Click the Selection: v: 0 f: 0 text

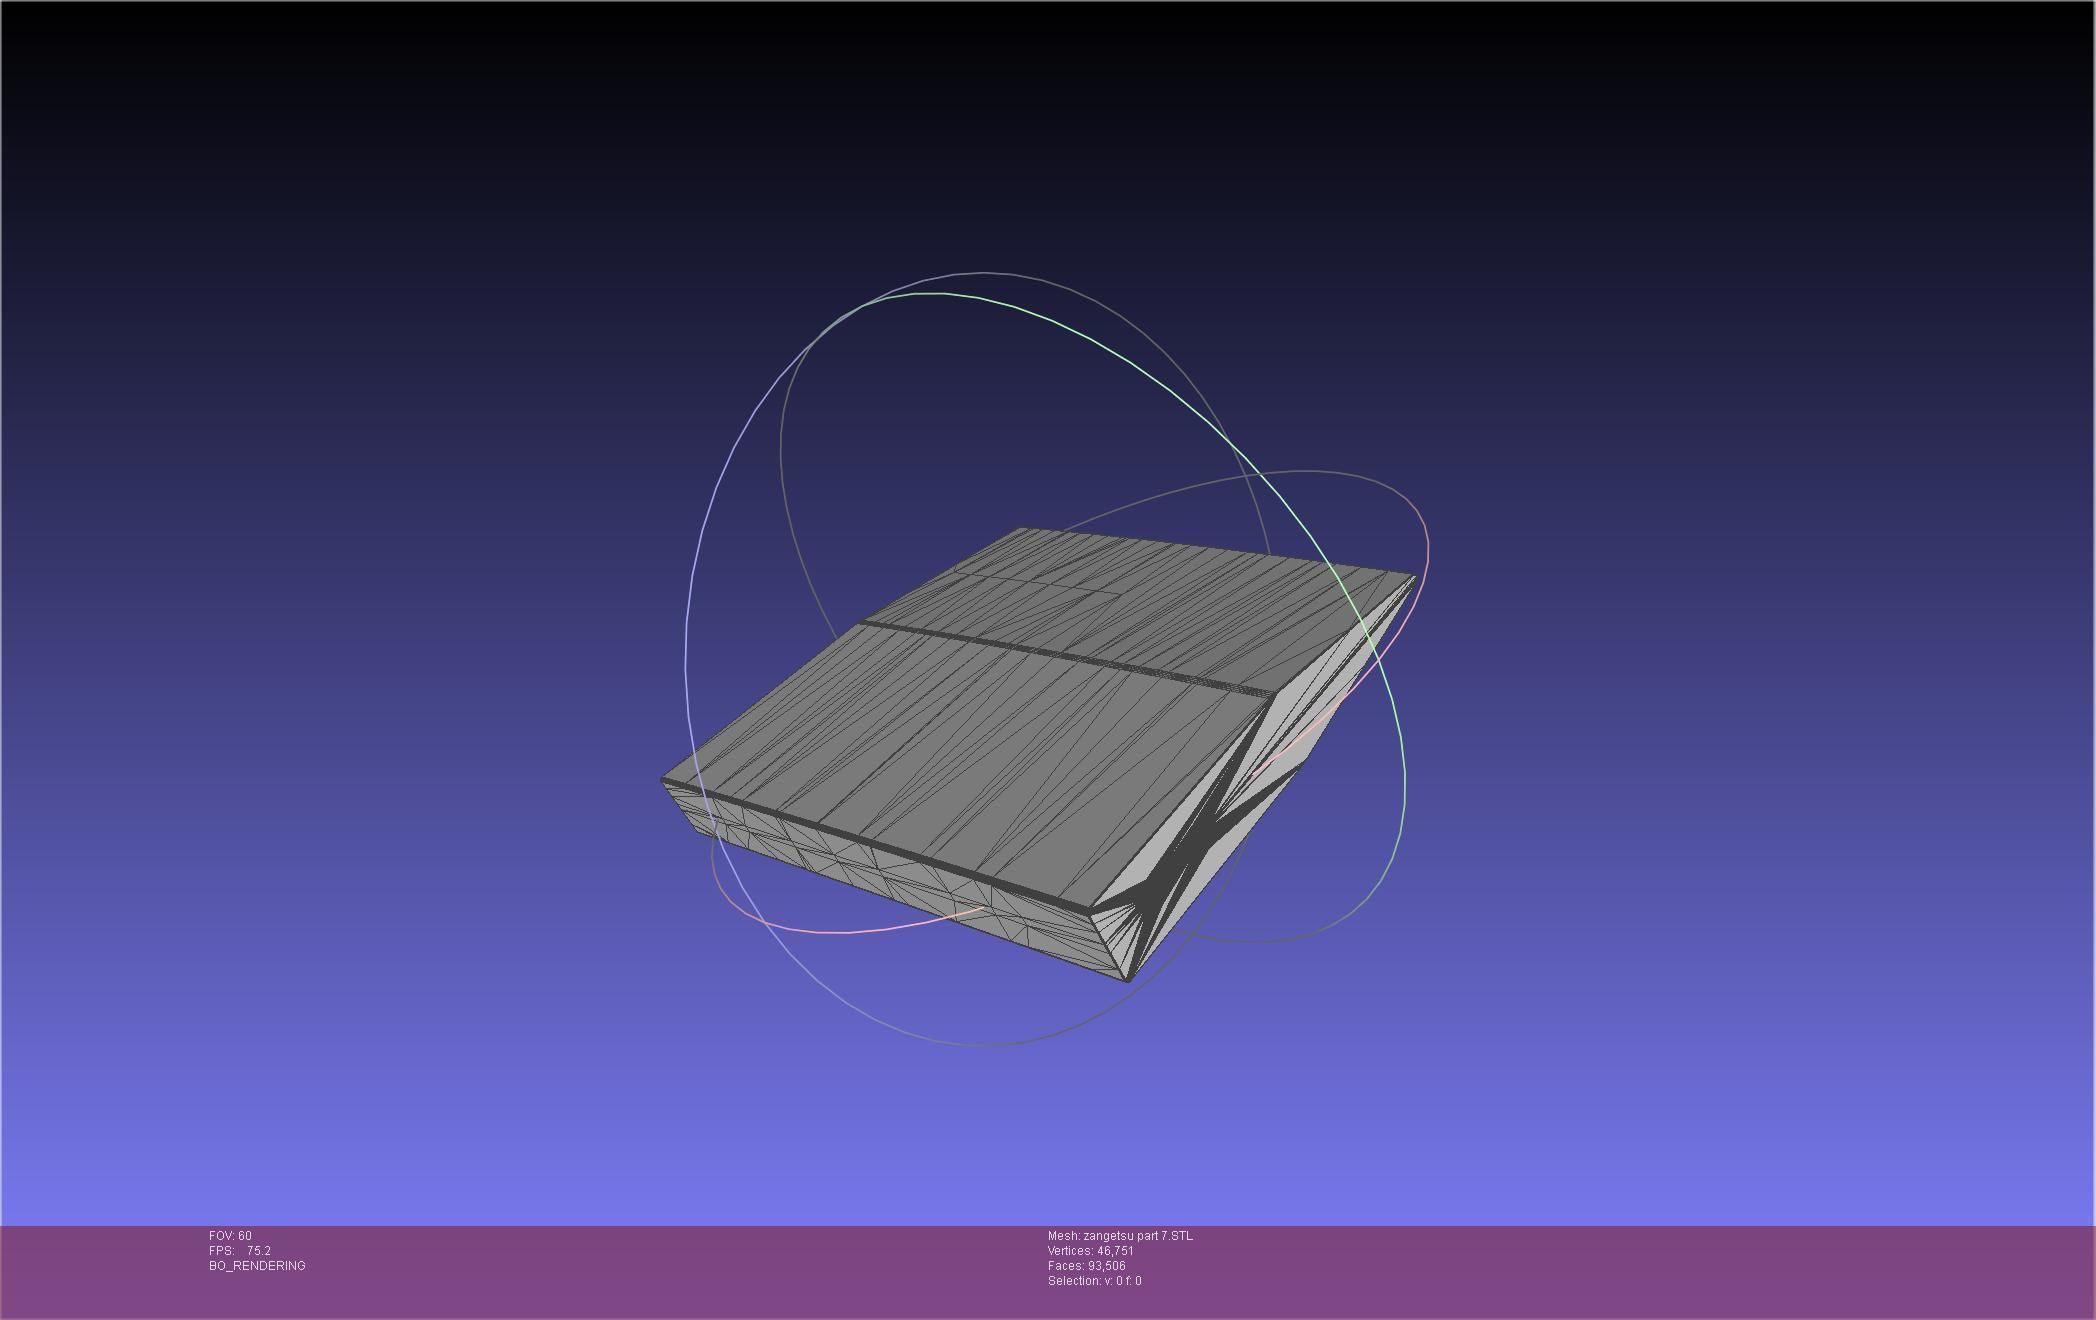click(x=1094, y=1281)
